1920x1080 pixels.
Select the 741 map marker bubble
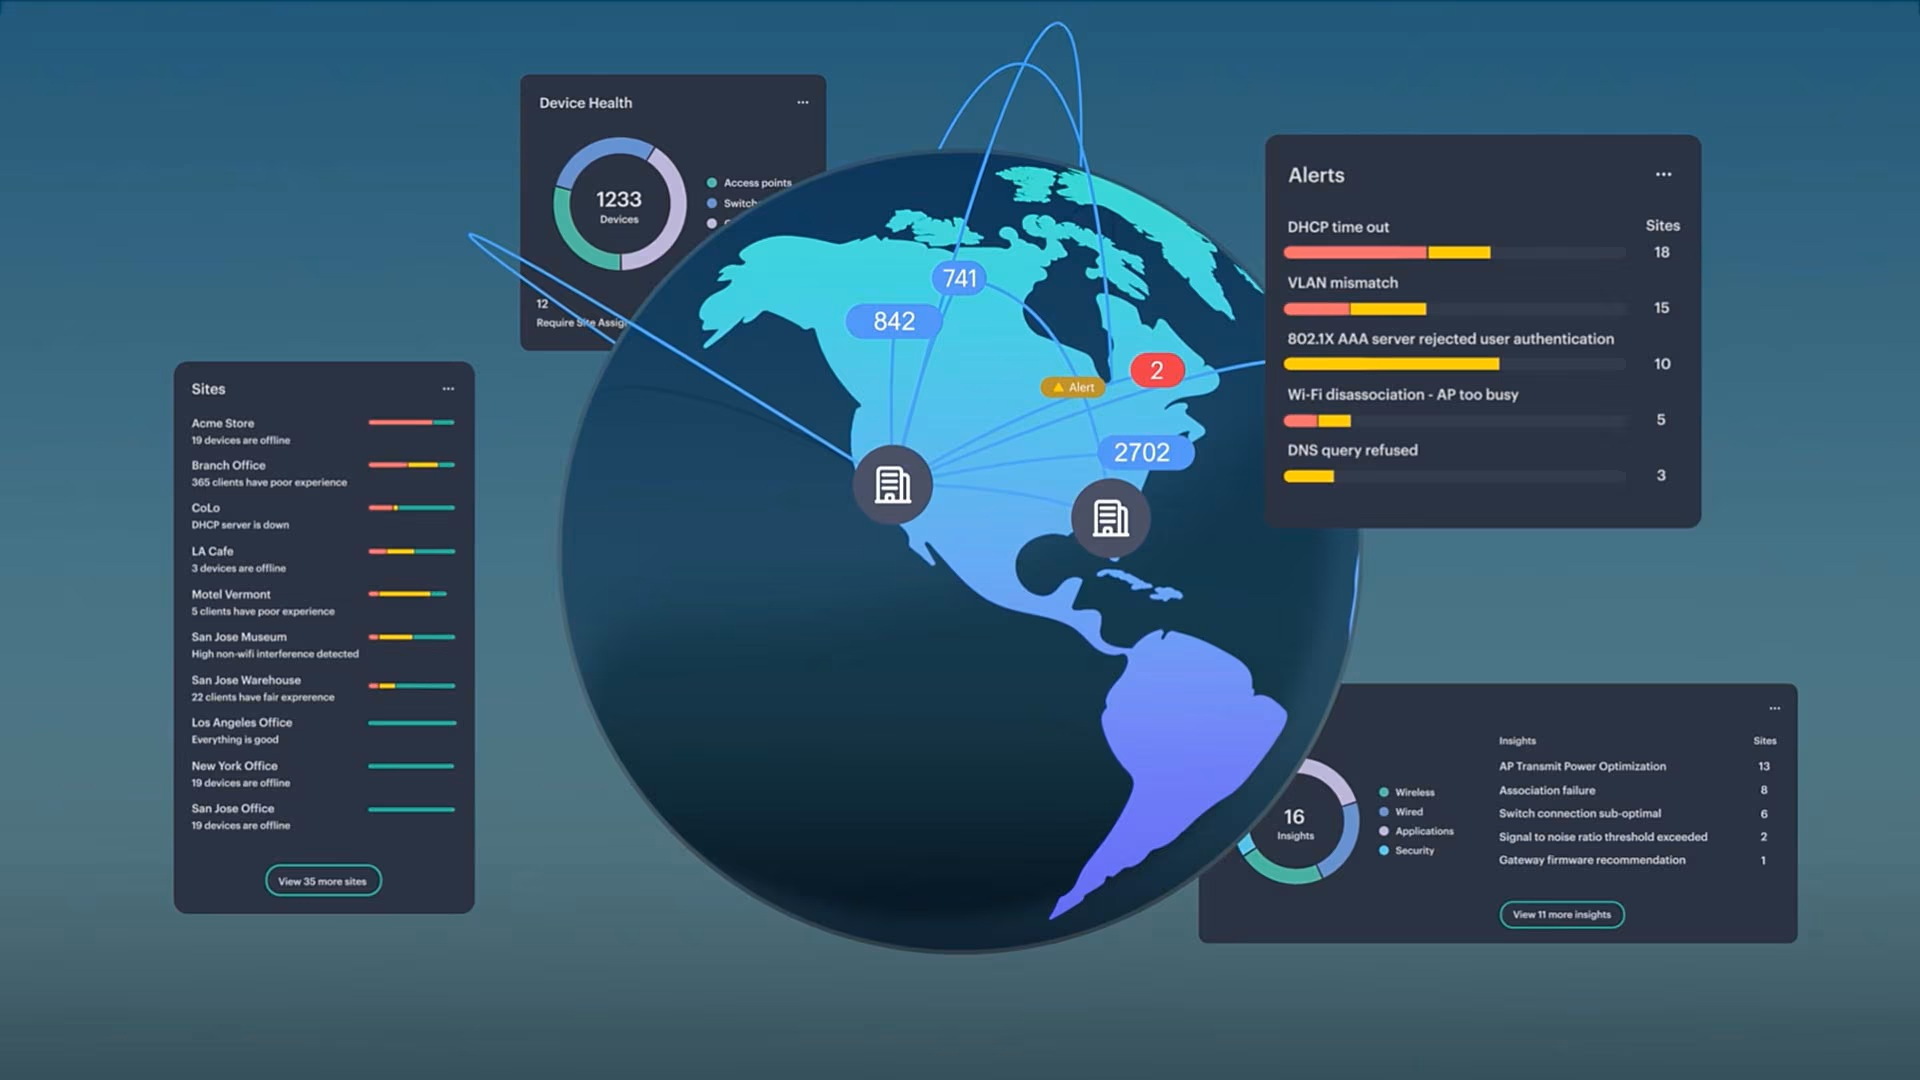(959, 278)
